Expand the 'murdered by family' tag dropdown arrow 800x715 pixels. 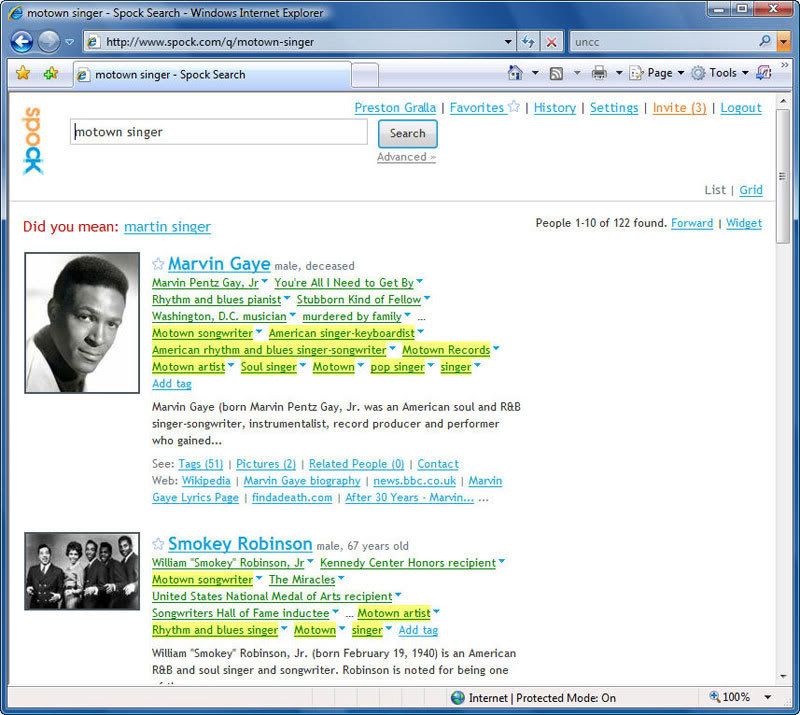pyautogui.click(x=407, y=315)
